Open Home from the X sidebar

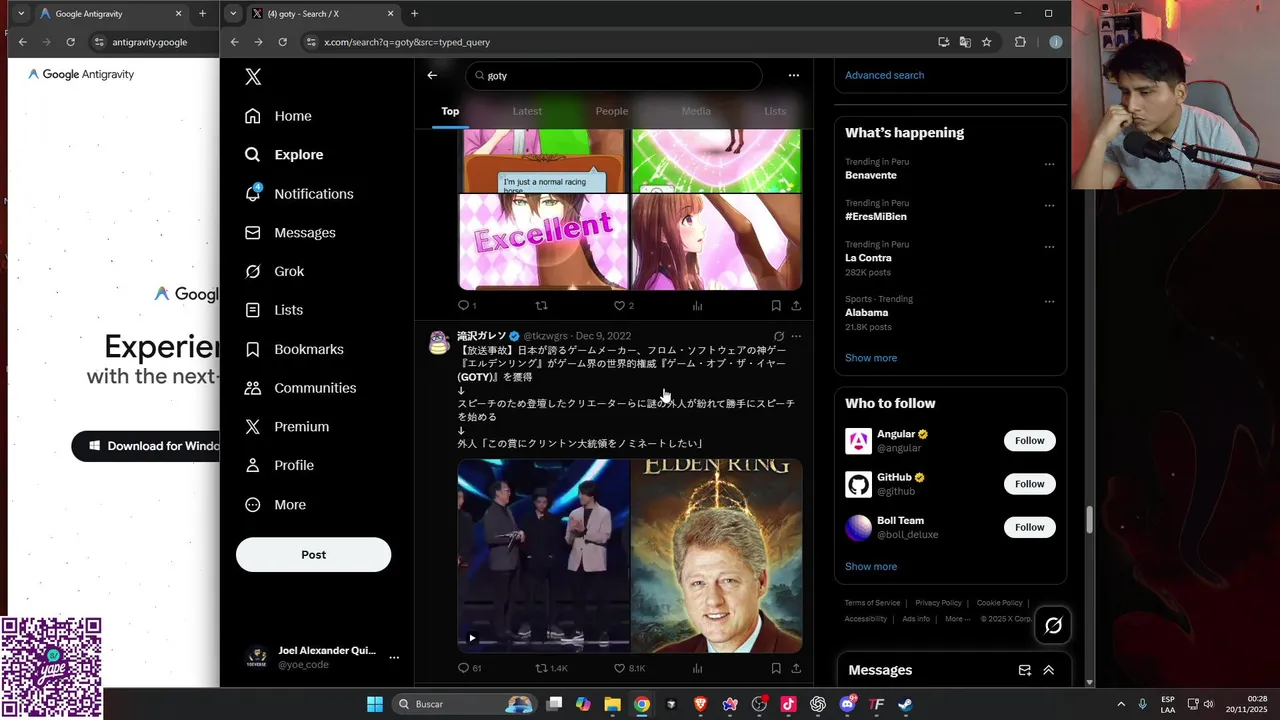[279, 116]
